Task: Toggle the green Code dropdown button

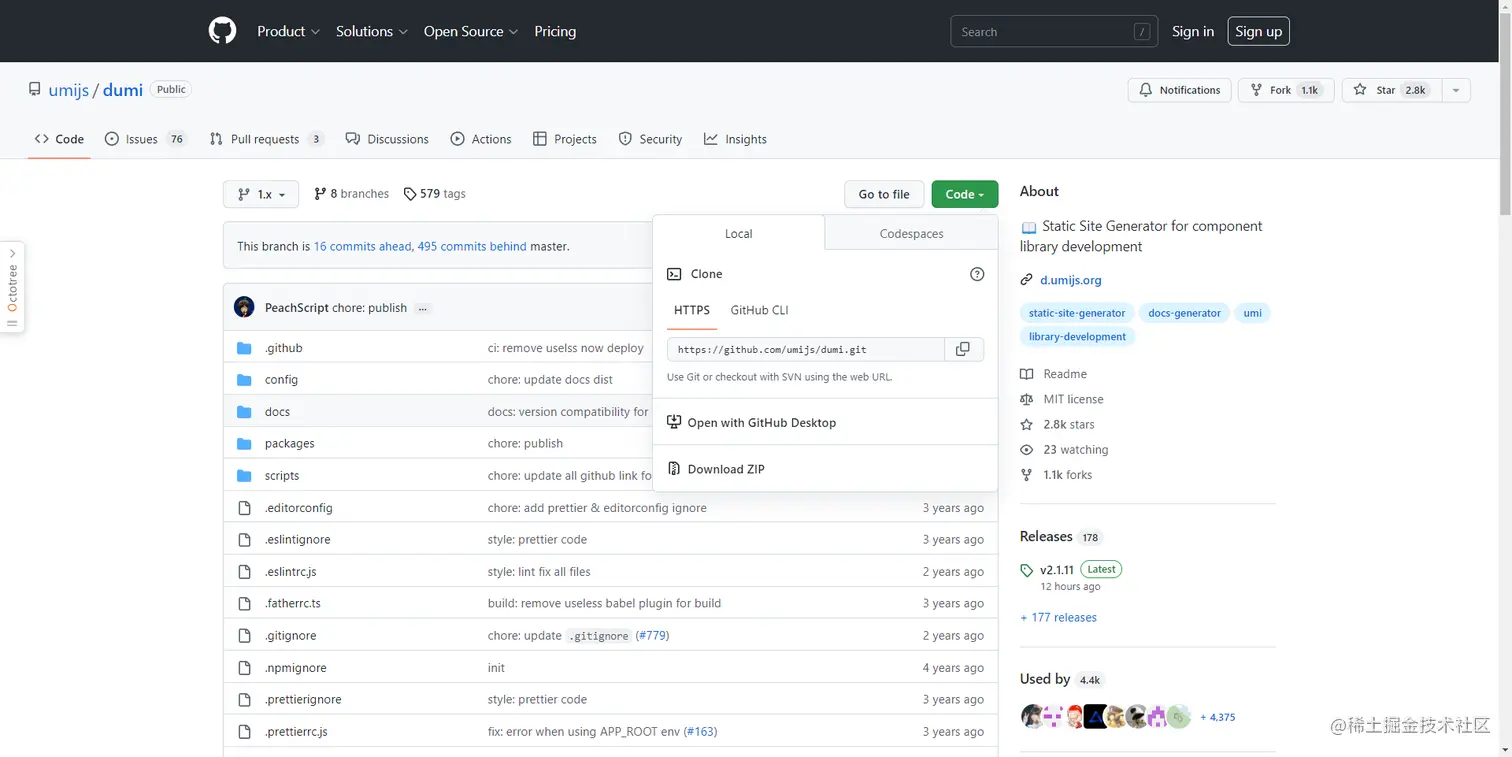Action: point(965,194)
